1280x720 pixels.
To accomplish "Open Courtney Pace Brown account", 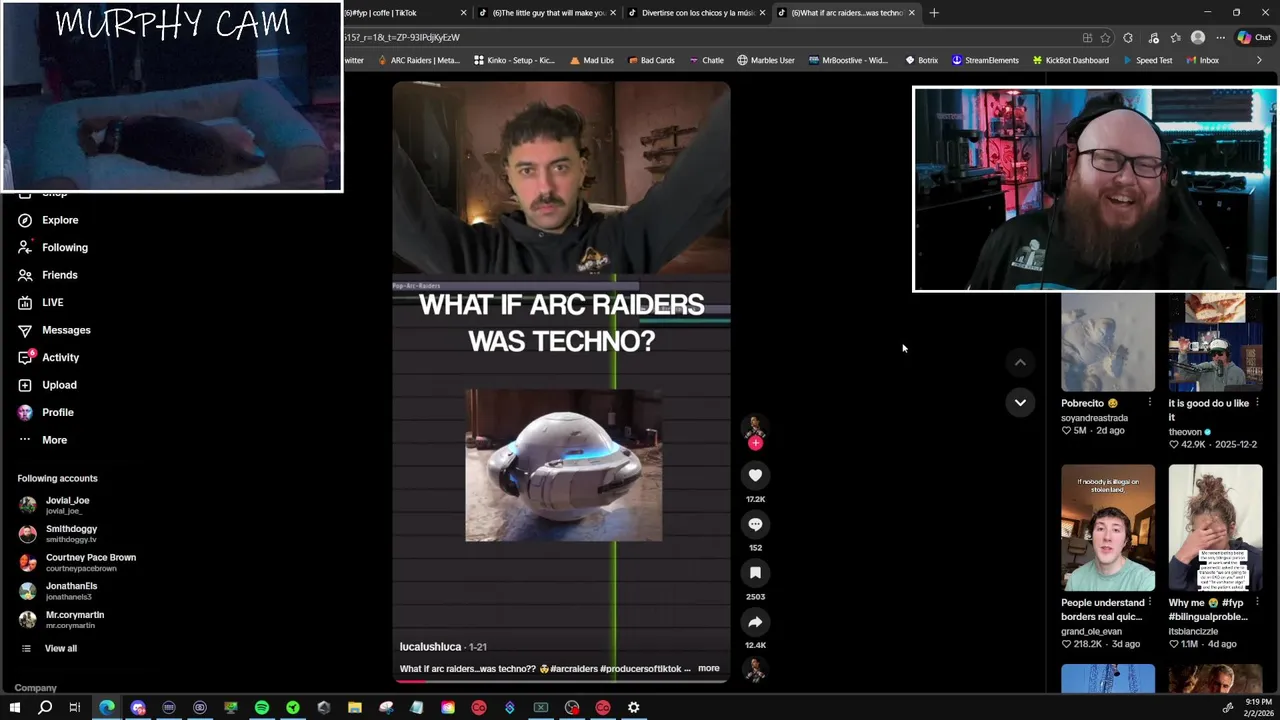I will (x=78, y=562).
